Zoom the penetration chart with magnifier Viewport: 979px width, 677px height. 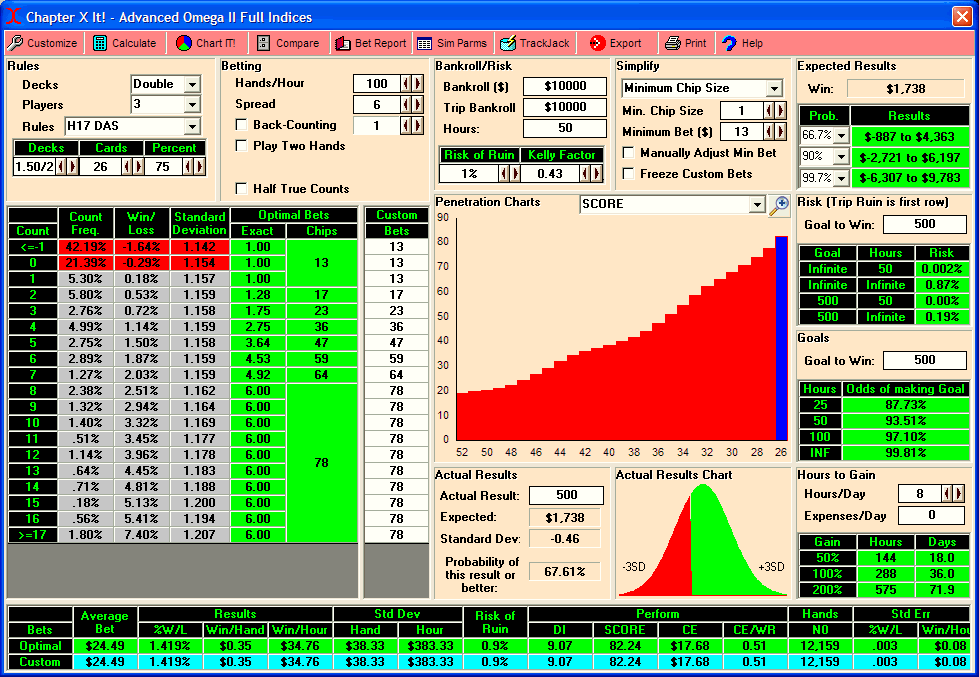779,205
